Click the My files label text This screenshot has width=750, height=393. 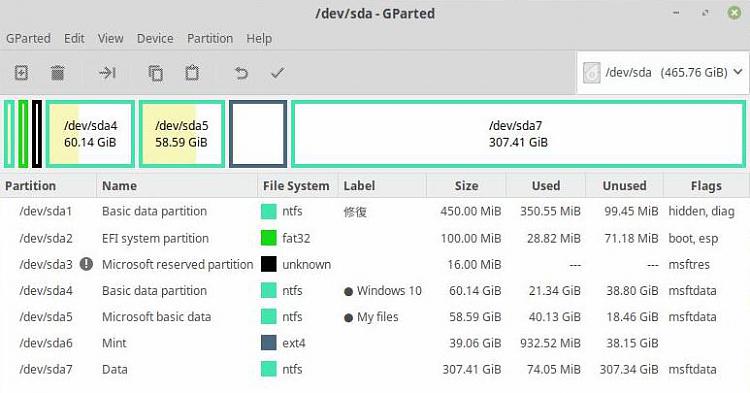(x=377, y=317)
